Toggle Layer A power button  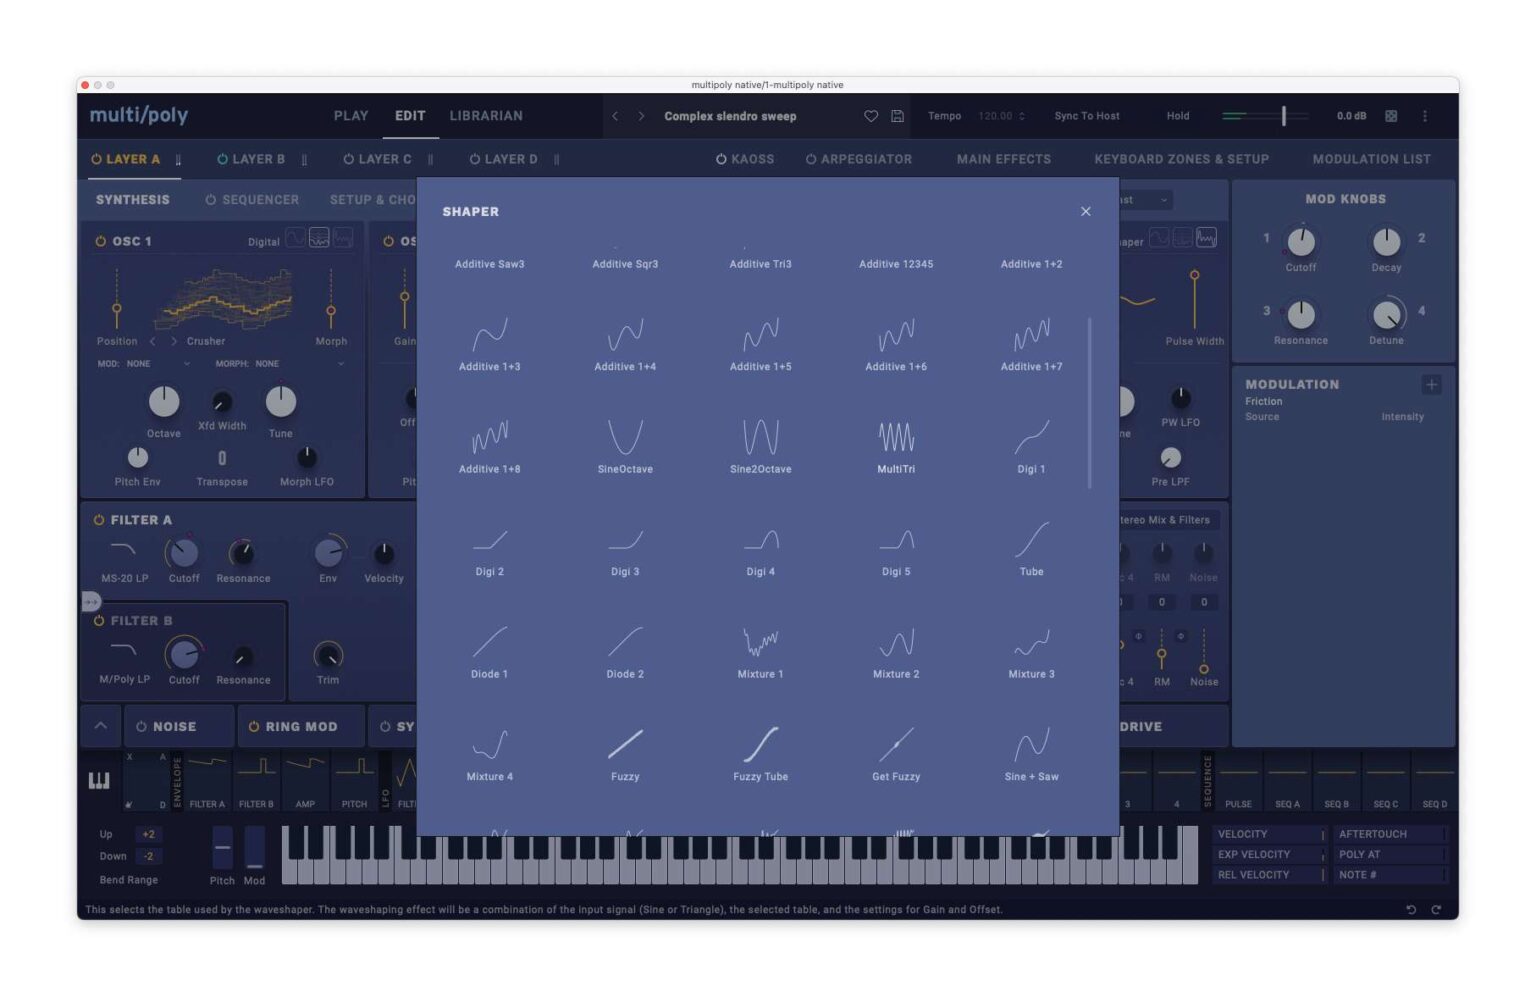pos(96,159)
